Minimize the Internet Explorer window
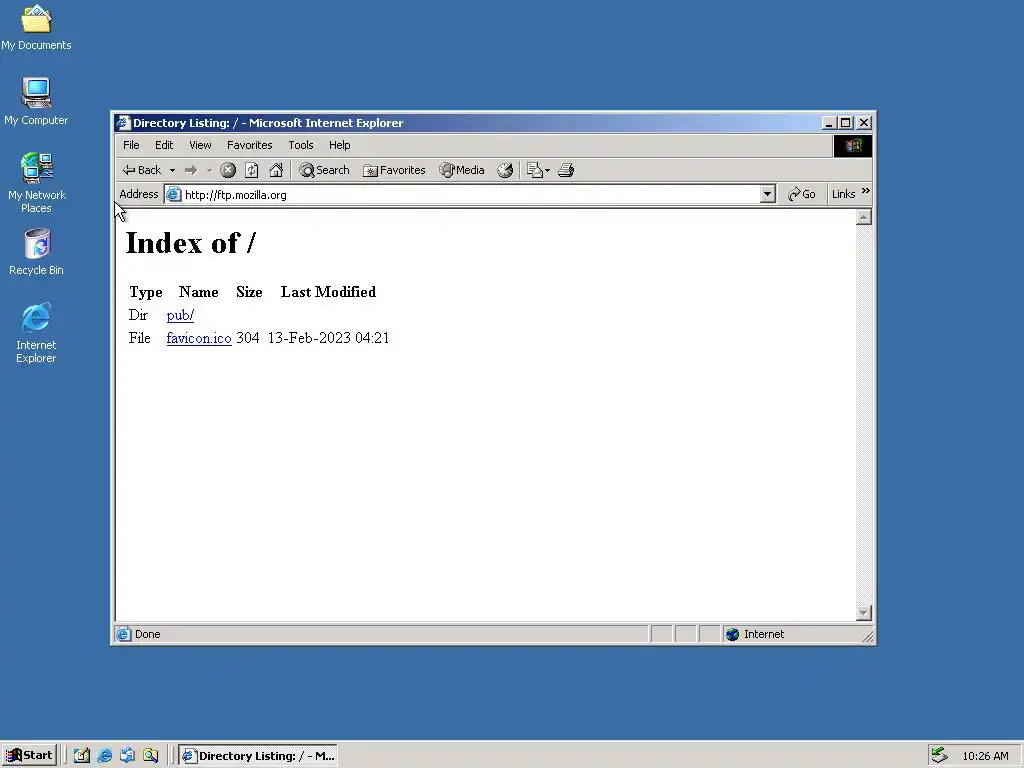 (829, 123)
